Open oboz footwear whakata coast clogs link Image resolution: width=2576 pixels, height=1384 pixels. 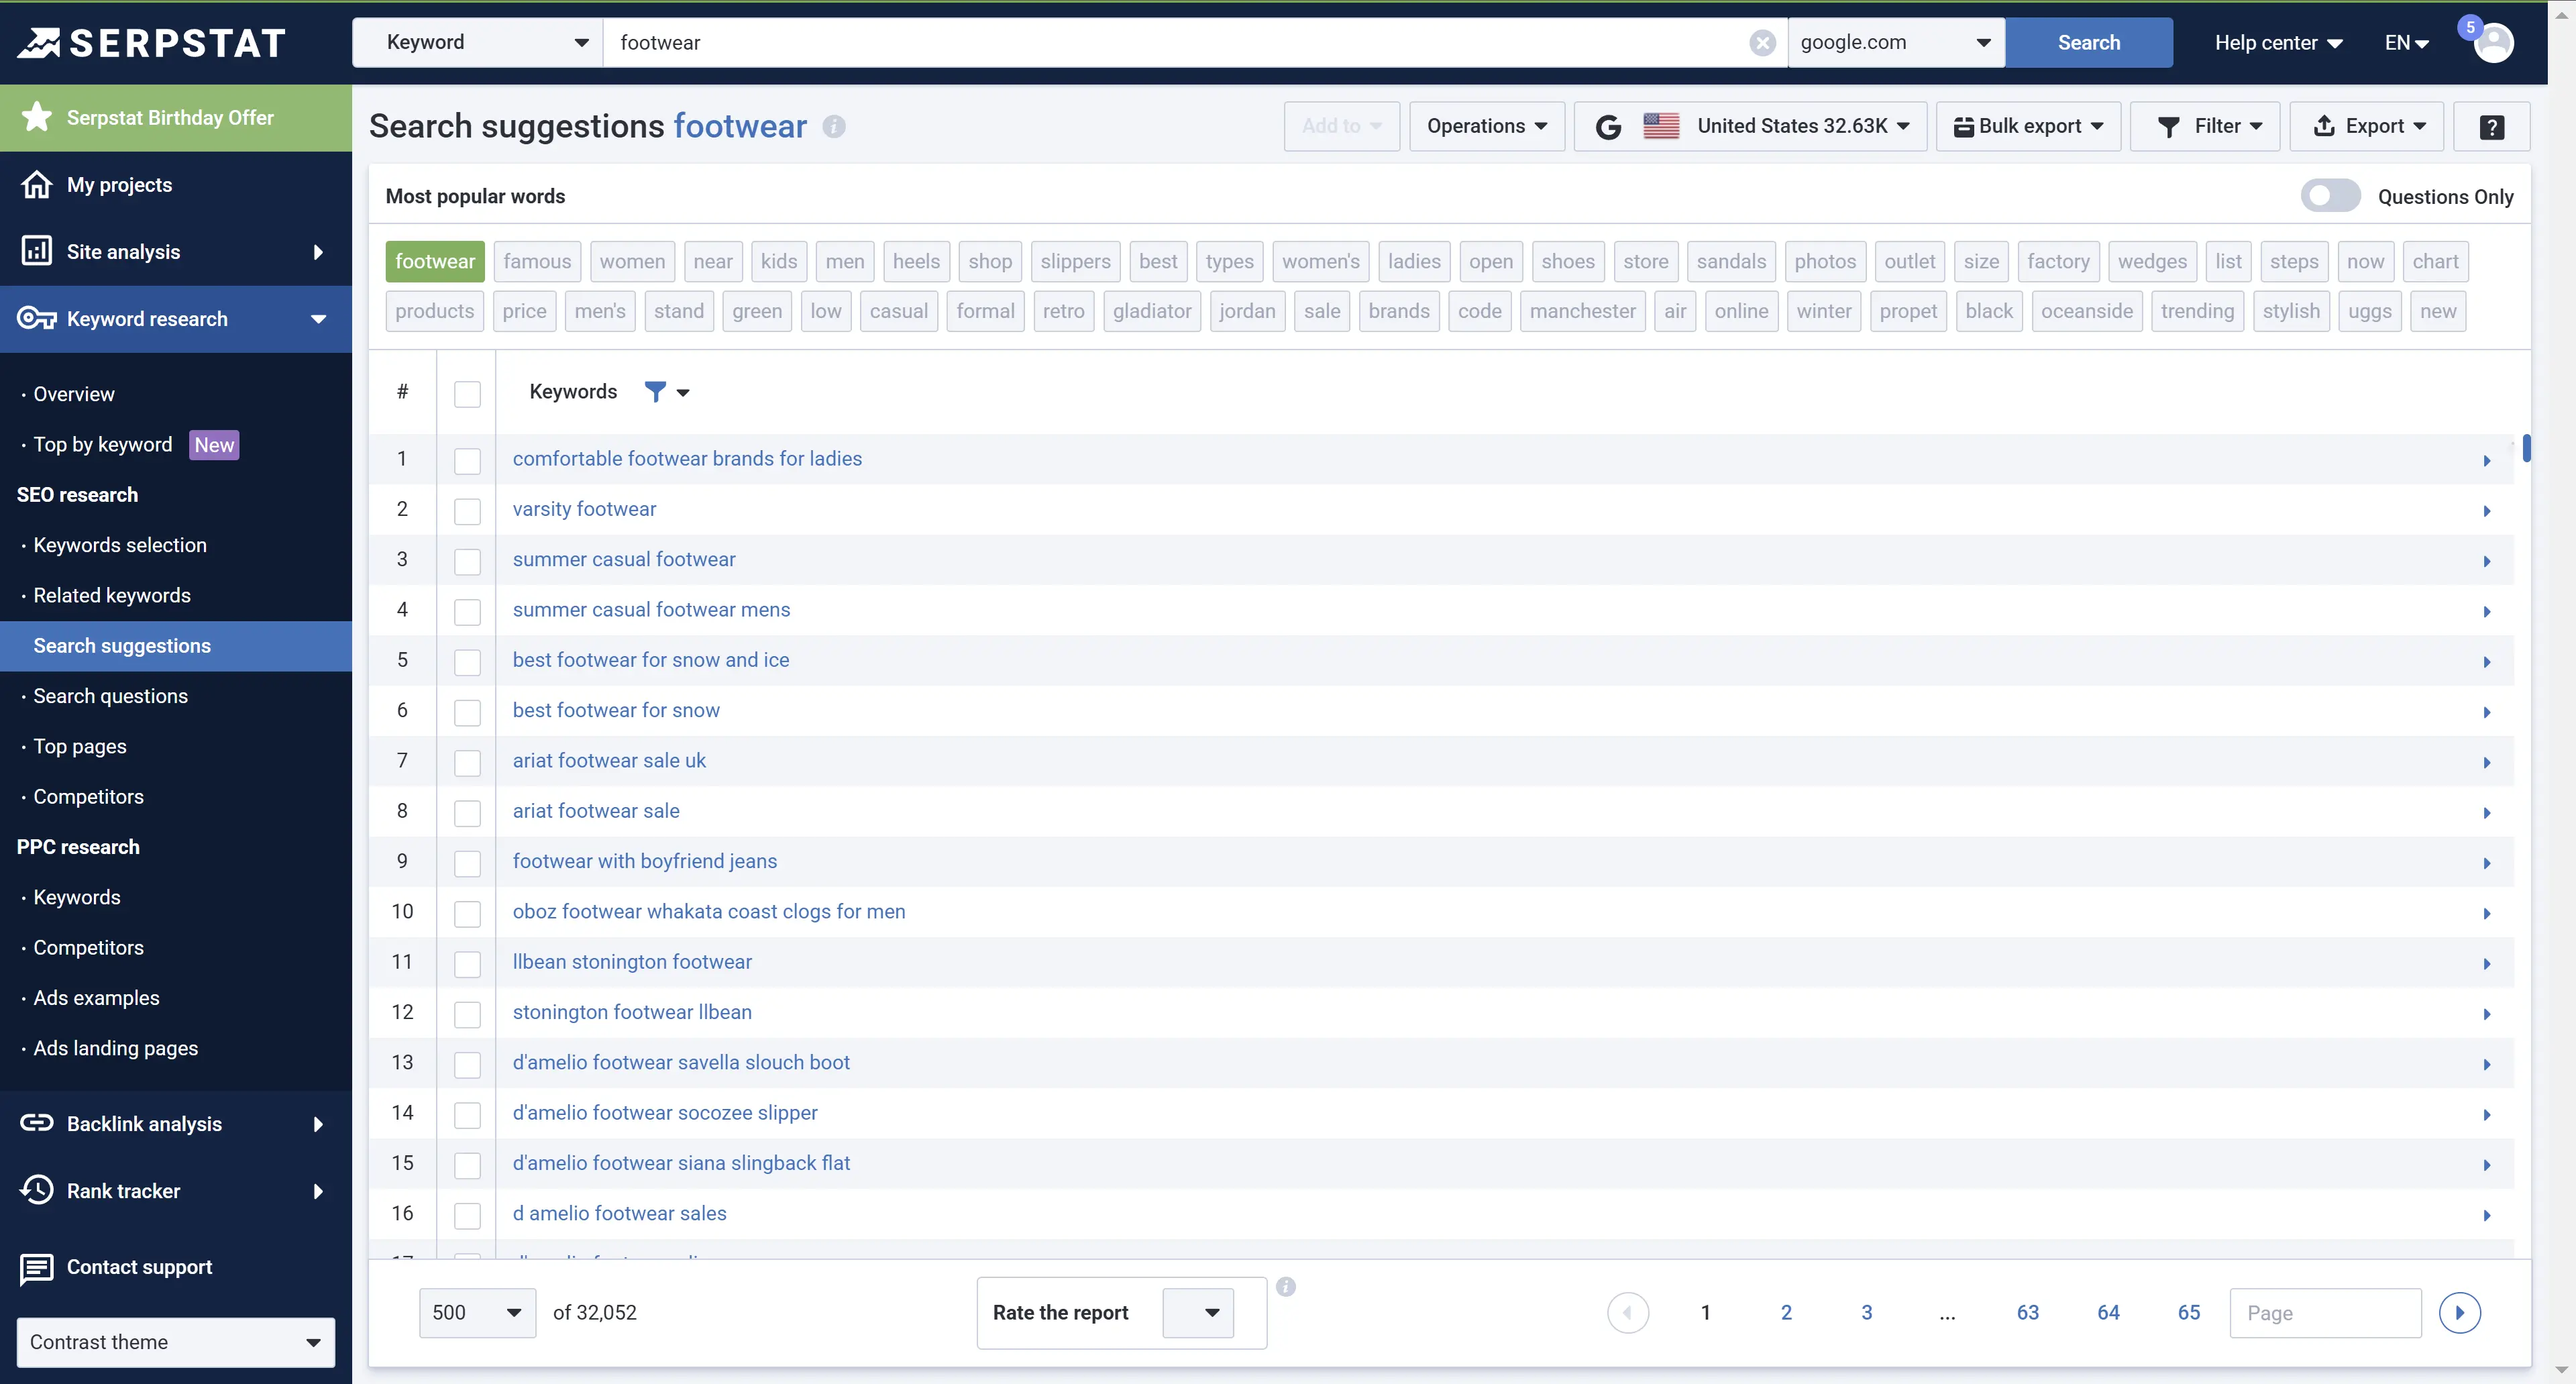click(x=708, y=911)
